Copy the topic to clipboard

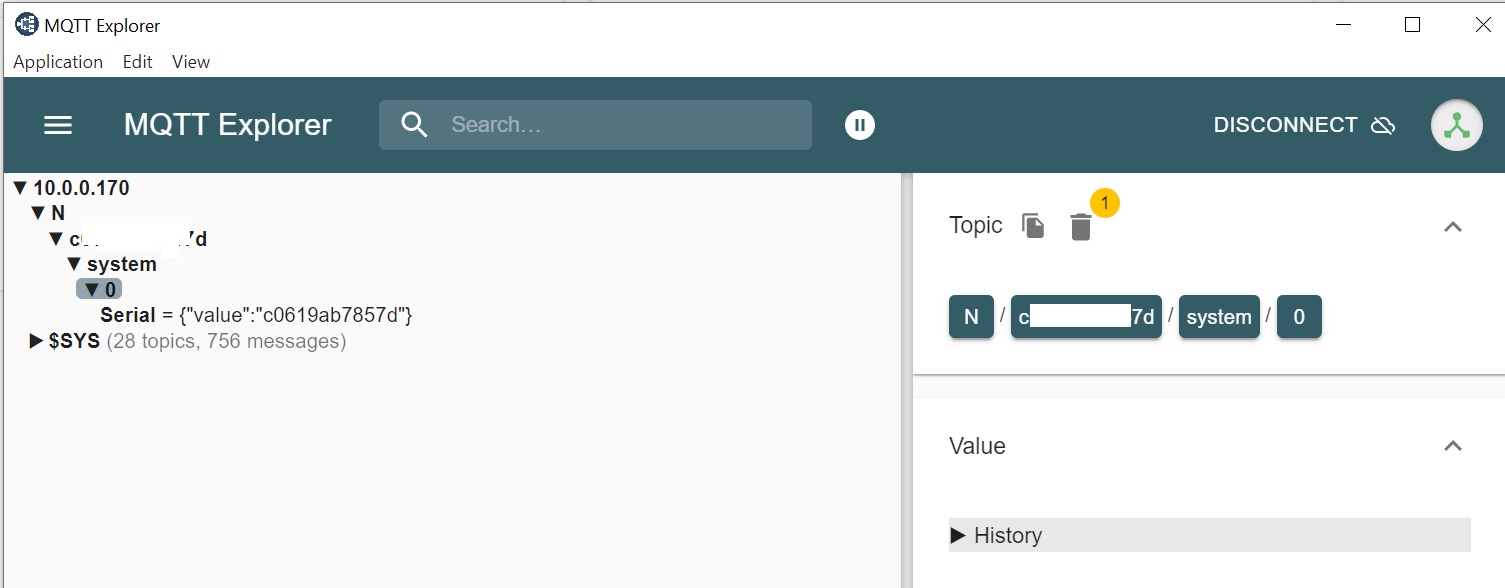click(x=1032, y=226)
